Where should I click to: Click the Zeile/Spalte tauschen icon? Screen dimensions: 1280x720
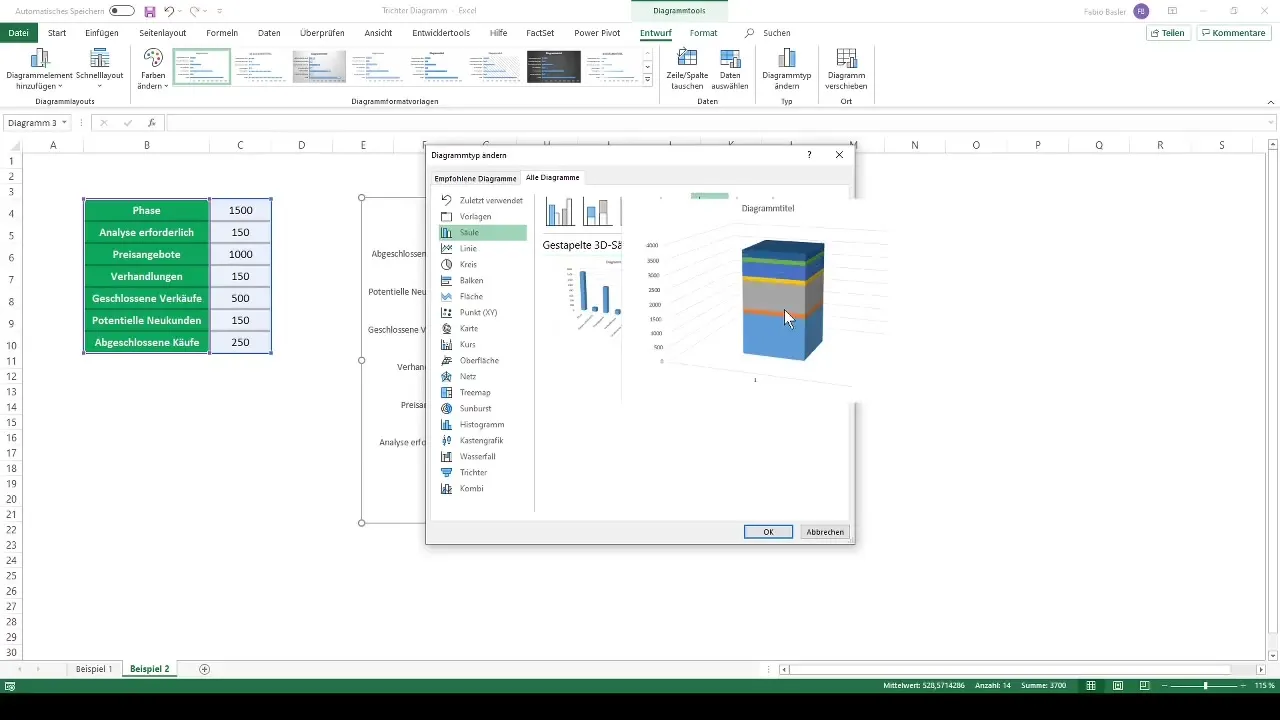click(688, 58)
